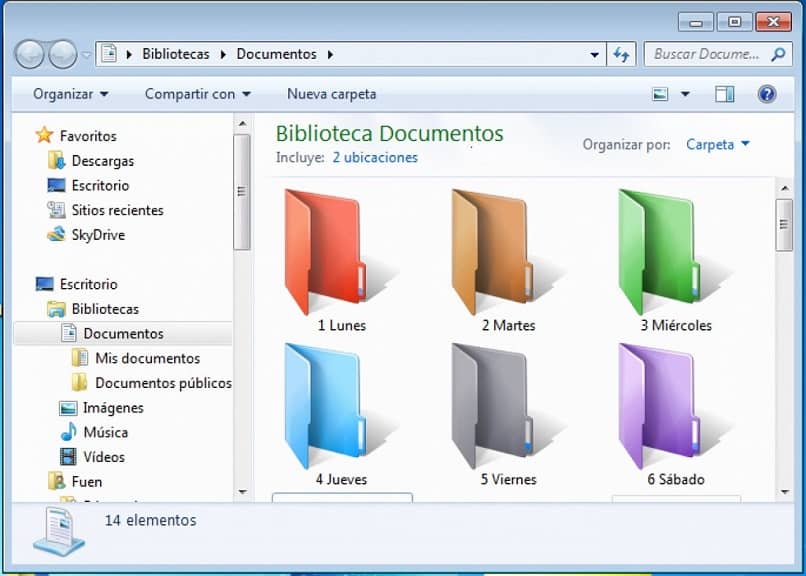Open the view options dropdown arrow
806x576 pixels.
(685, 94)
